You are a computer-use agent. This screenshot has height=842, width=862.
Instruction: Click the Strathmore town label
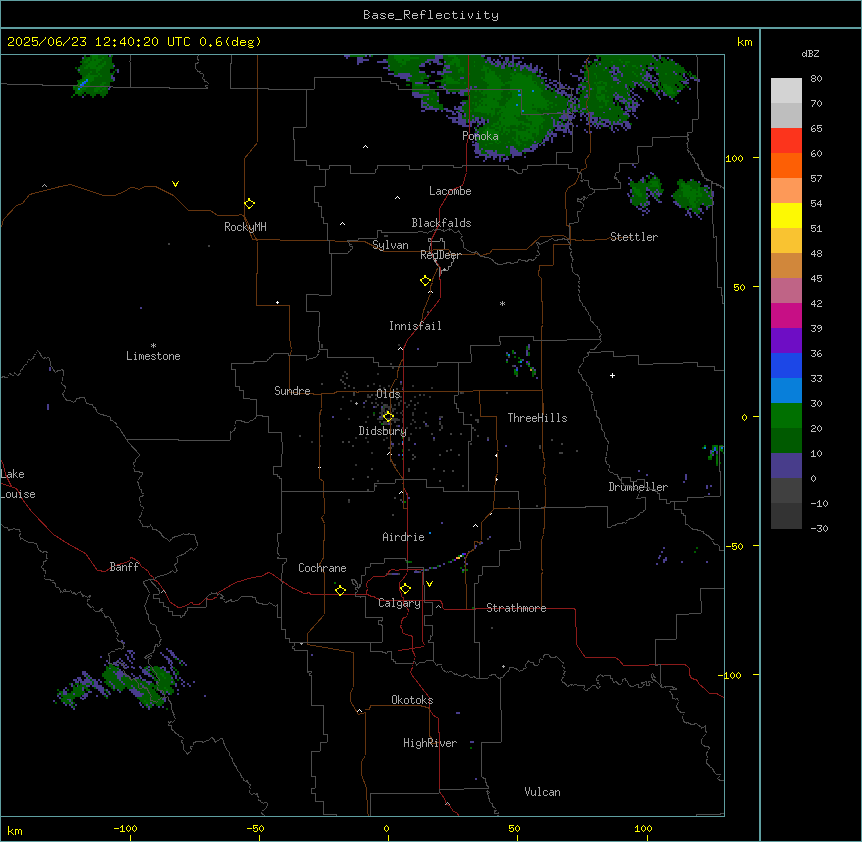[516, 608]
